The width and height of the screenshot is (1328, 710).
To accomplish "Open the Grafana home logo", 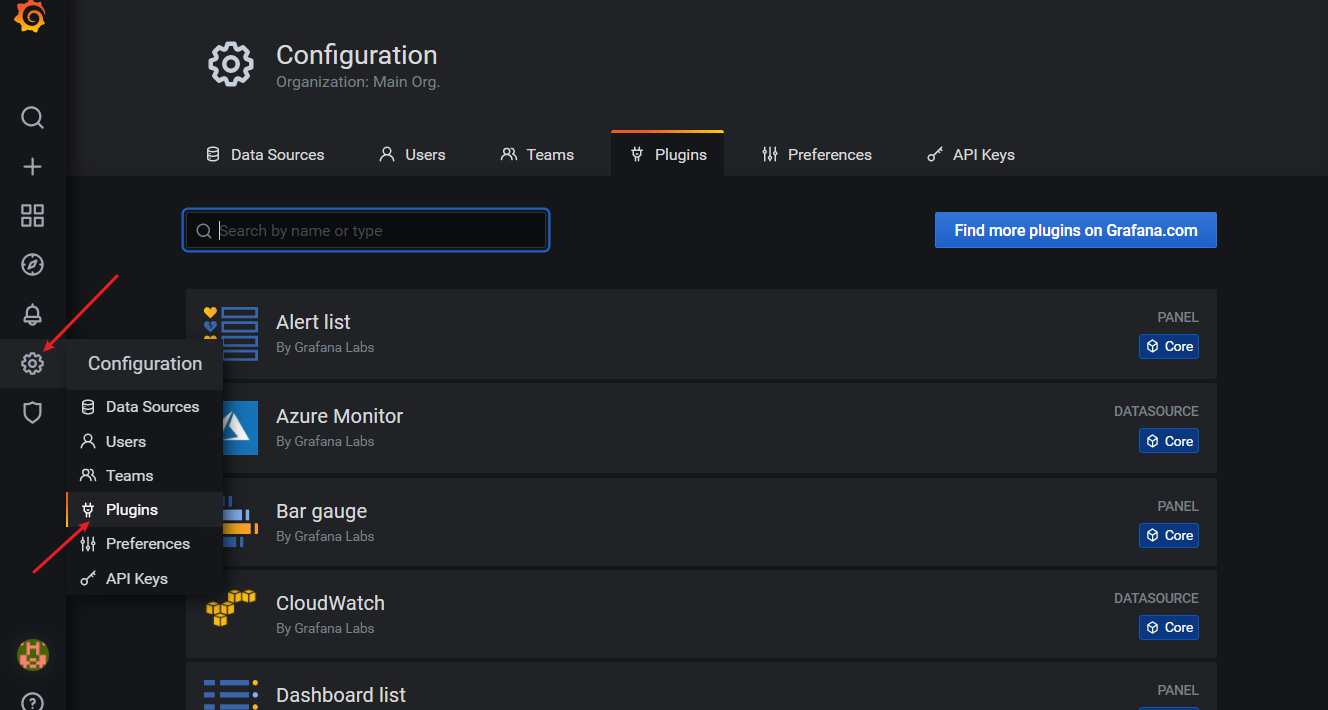I will pos(30,15).
